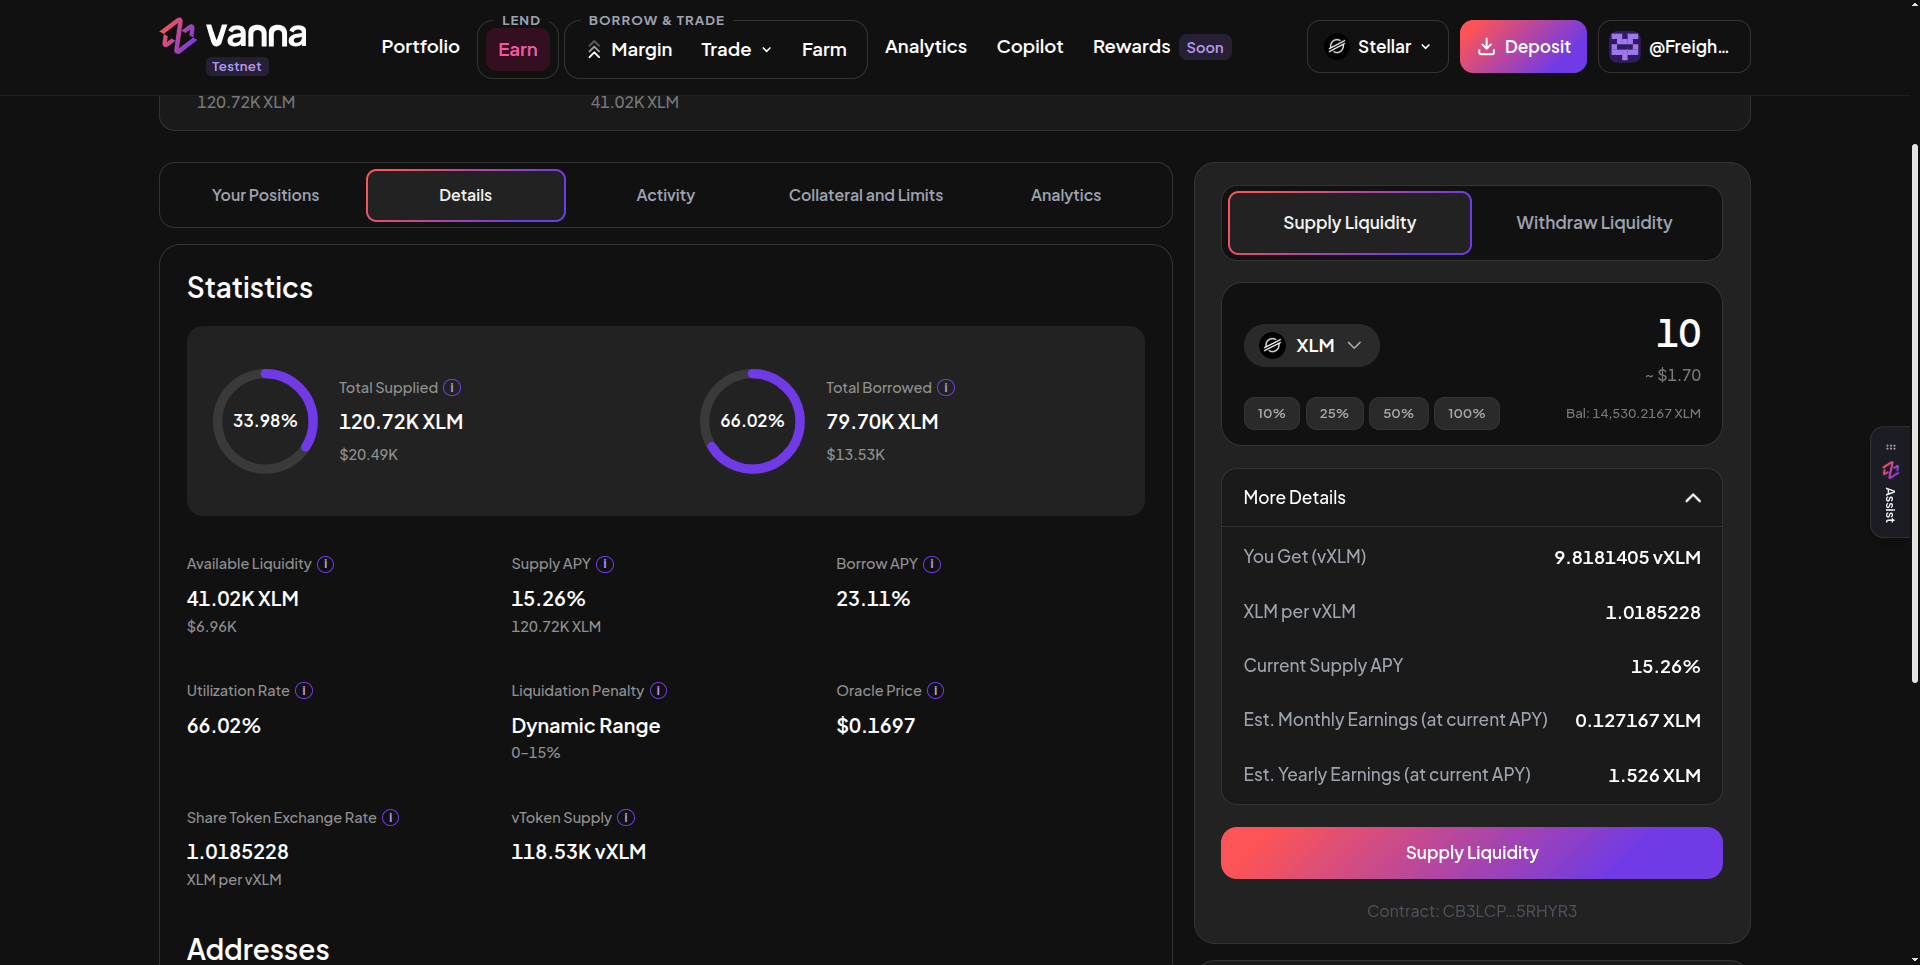Open the Earn page
Image resolution: width=1920 pixels, height=965 pixels.
point(518,50)
